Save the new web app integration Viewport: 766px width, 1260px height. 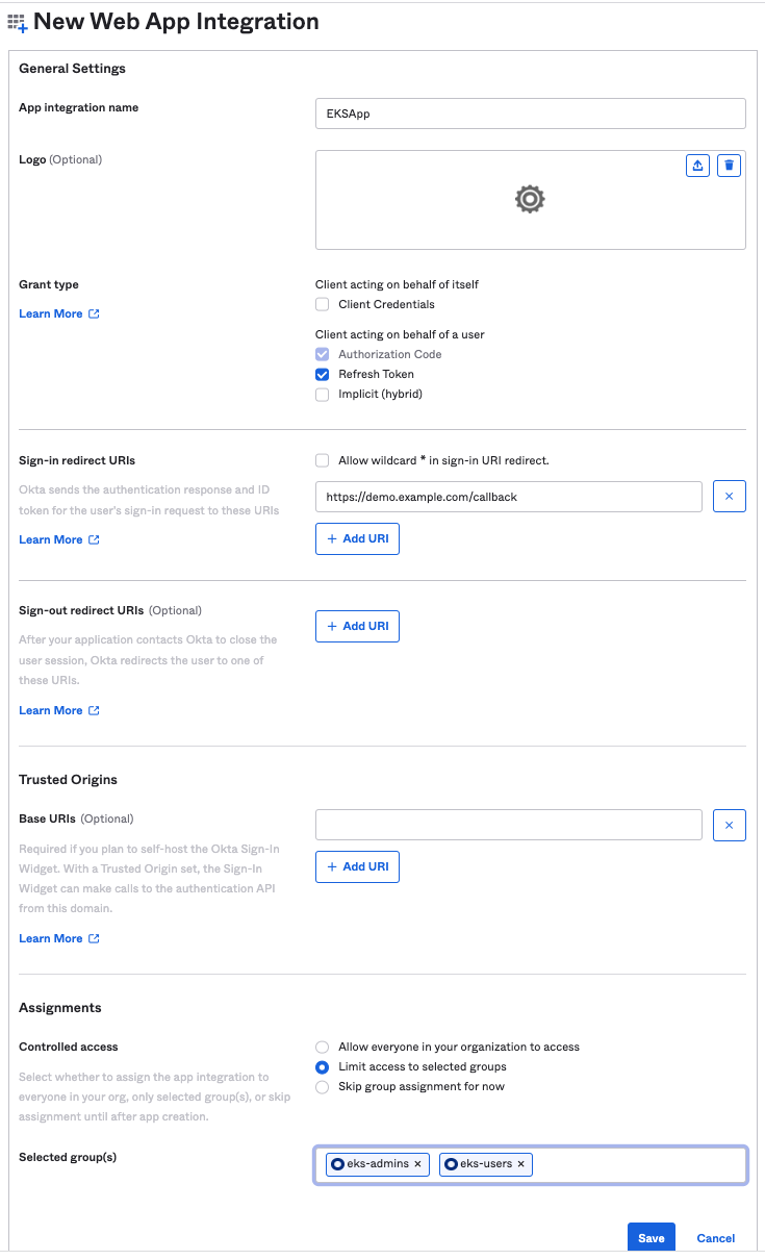pyautogui.click(x=651, y=1237)
